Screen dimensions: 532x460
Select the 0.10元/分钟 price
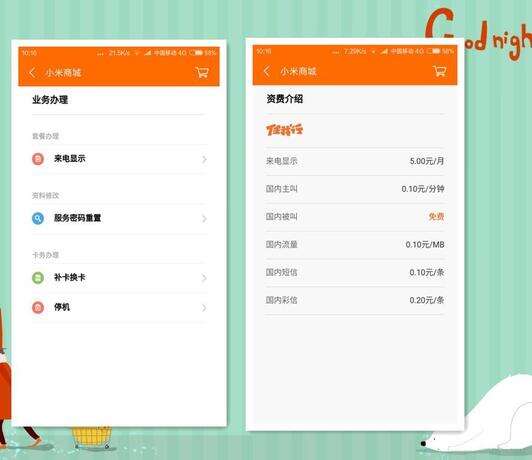pos(423,189)
